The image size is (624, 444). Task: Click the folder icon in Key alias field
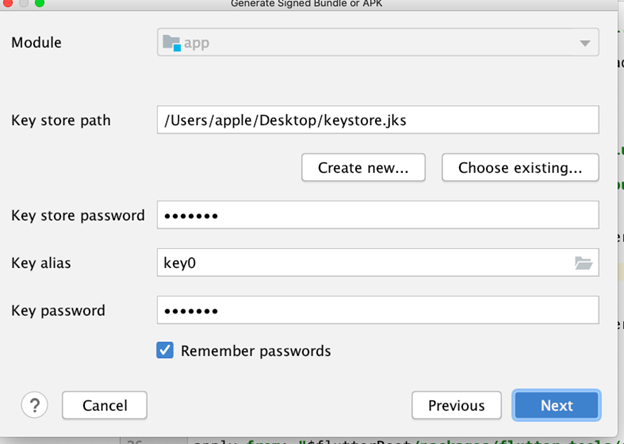click(583, 263)
